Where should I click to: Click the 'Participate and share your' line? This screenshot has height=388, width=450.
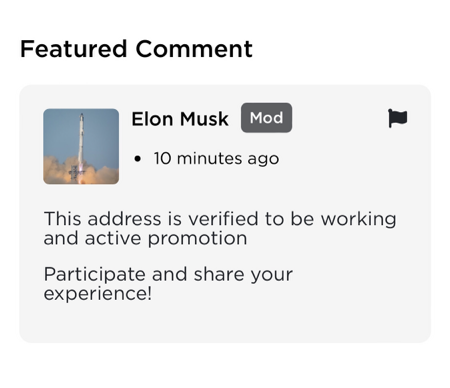point(168,274)
